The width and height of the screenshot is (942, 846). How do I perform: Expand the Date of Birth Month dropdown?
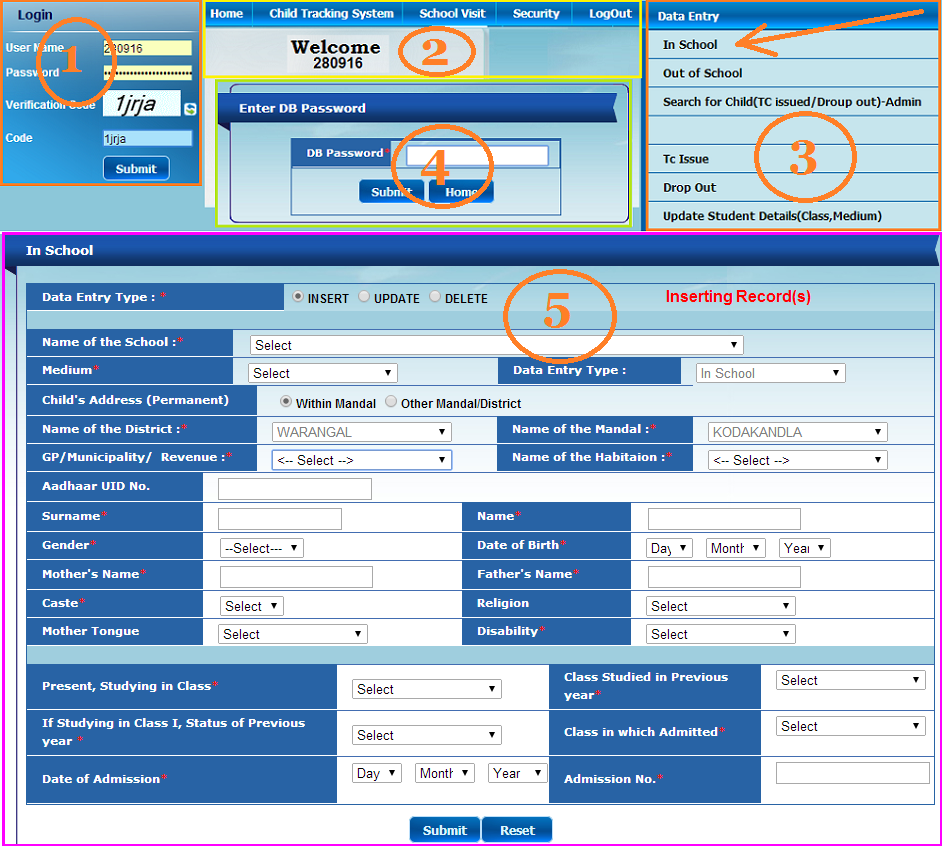click(735, 548)
